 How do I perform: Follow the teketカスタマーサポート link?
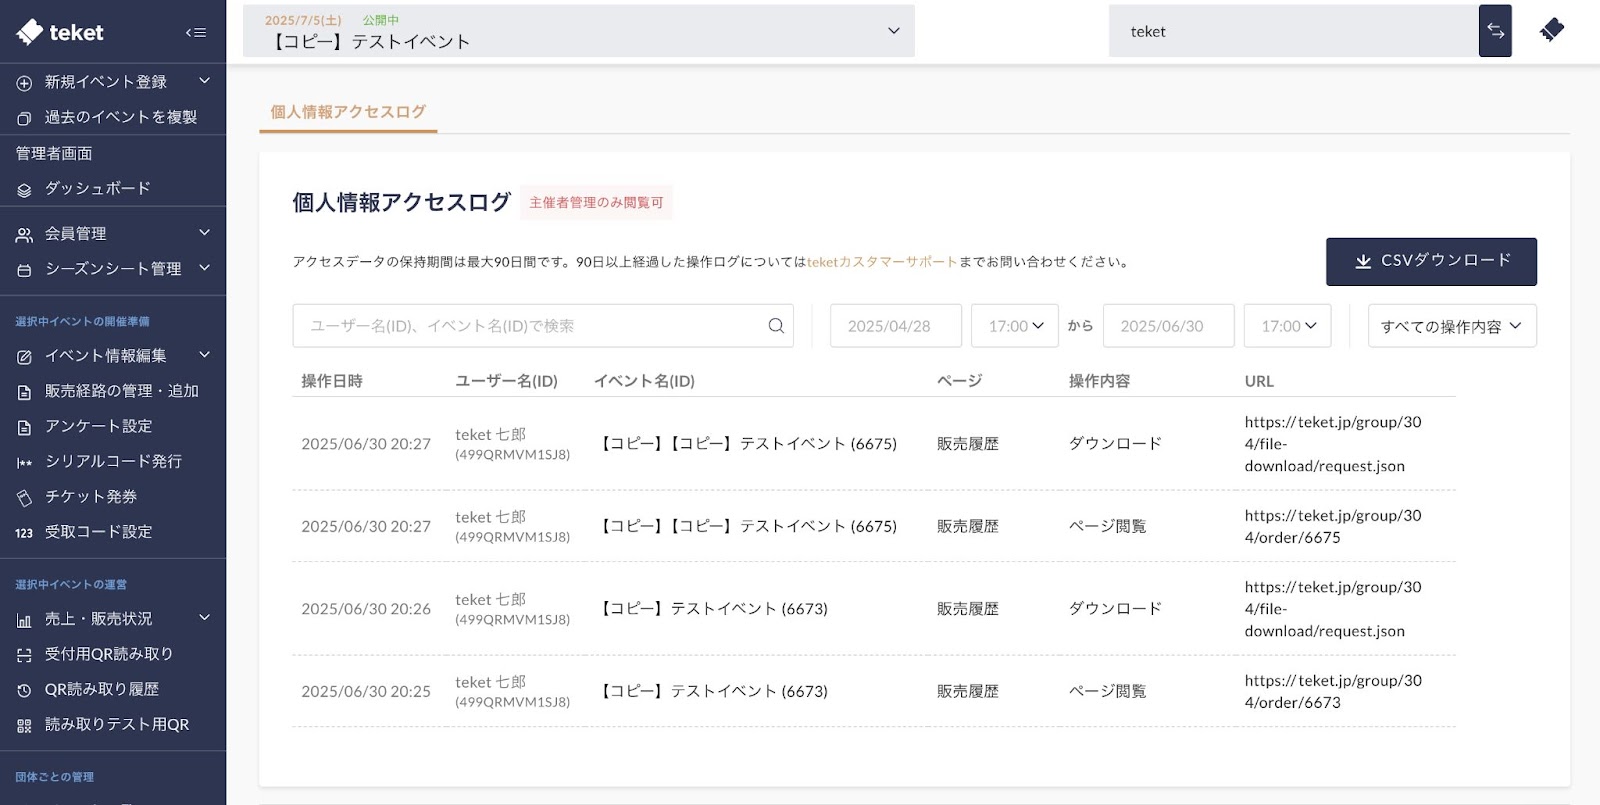click(882, 262)
